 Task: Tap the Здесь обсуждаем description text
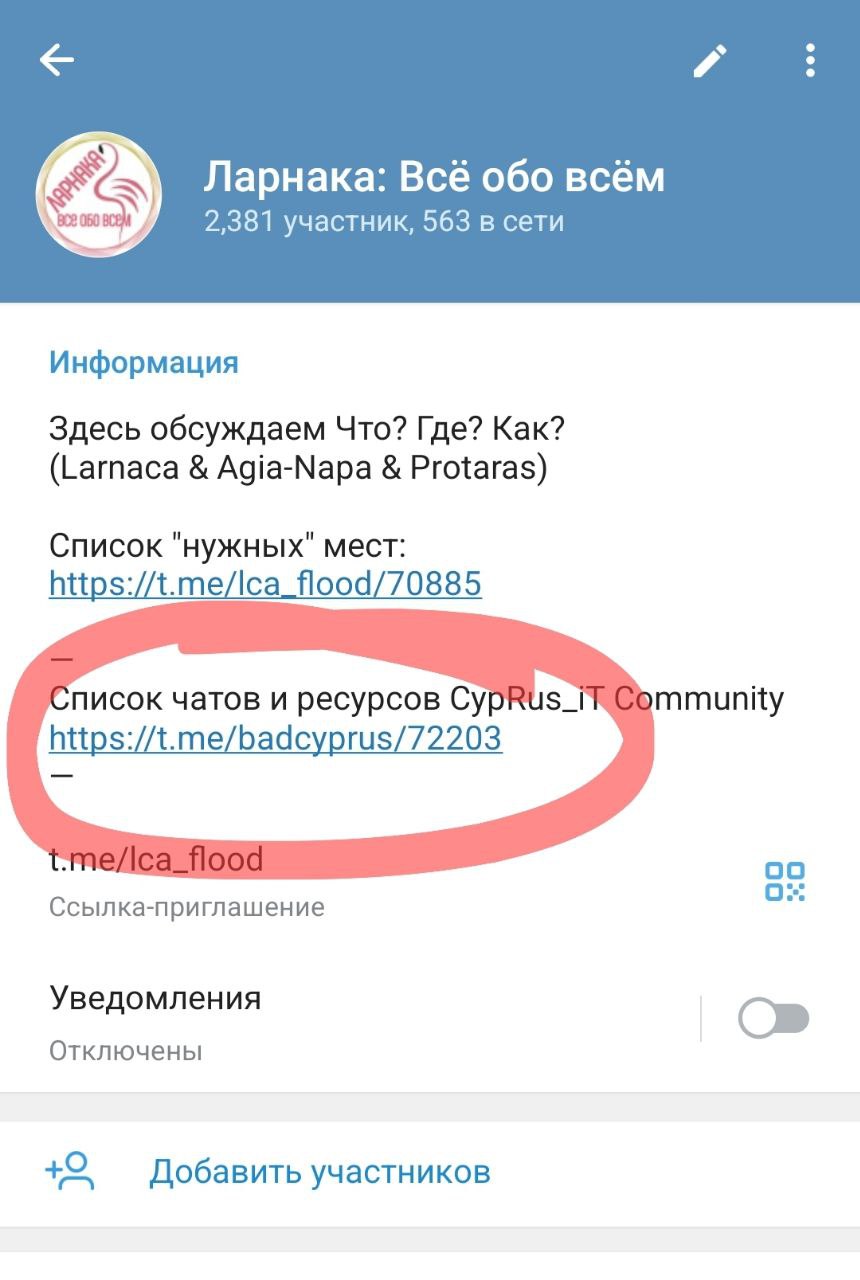click(x=307, y=449)
